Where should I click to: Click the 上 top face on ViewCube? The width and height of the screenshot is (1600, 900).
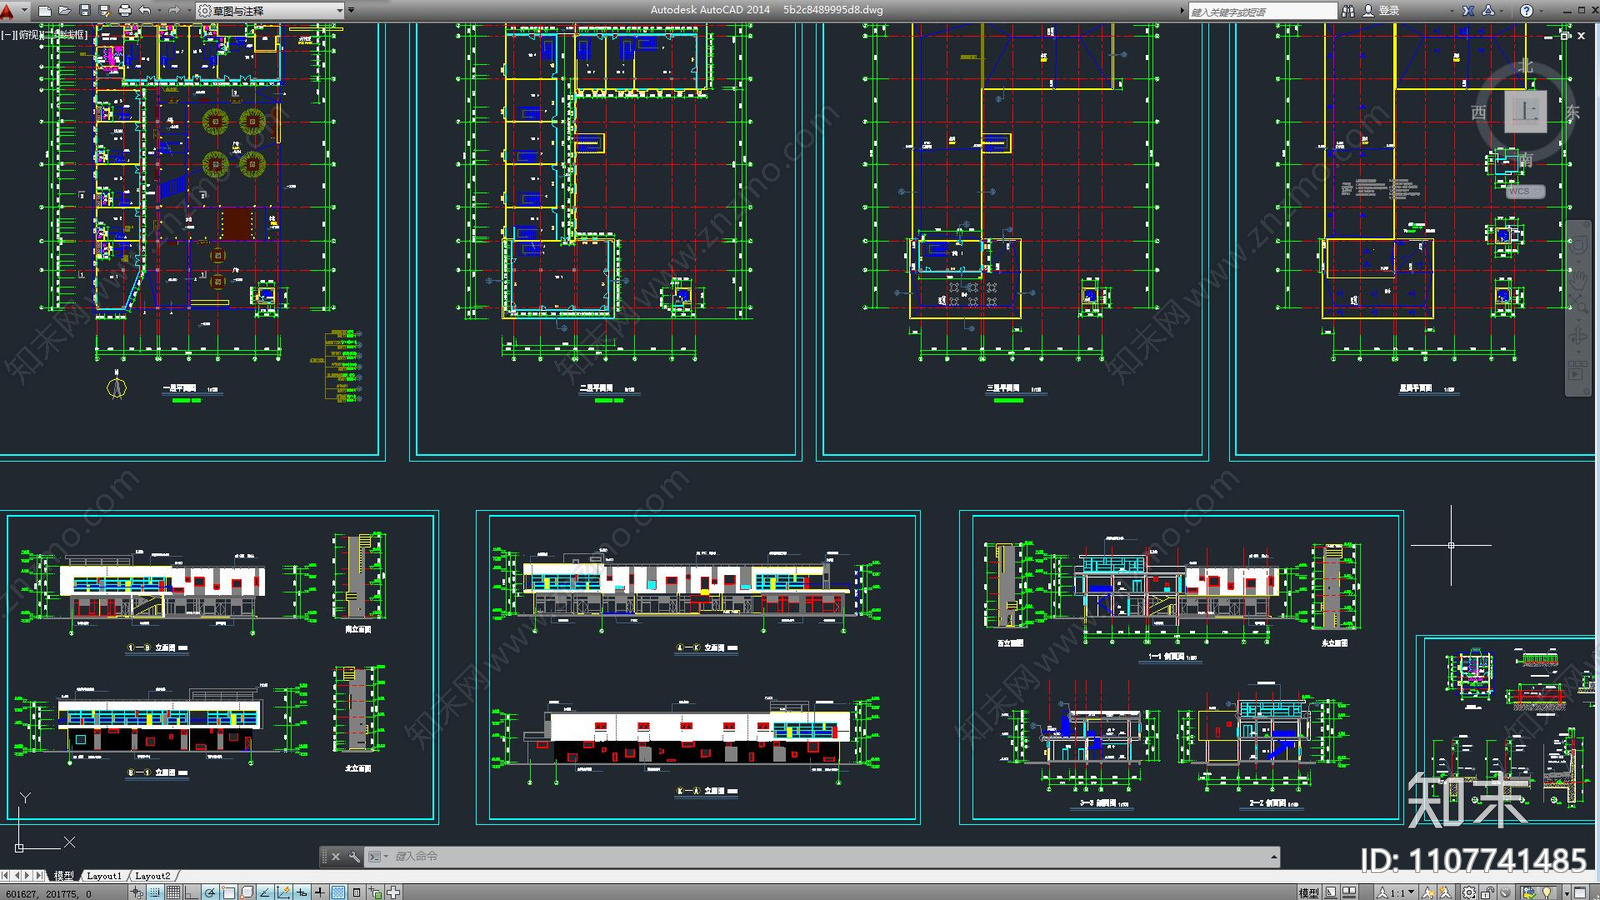(x=1525, y=110)
